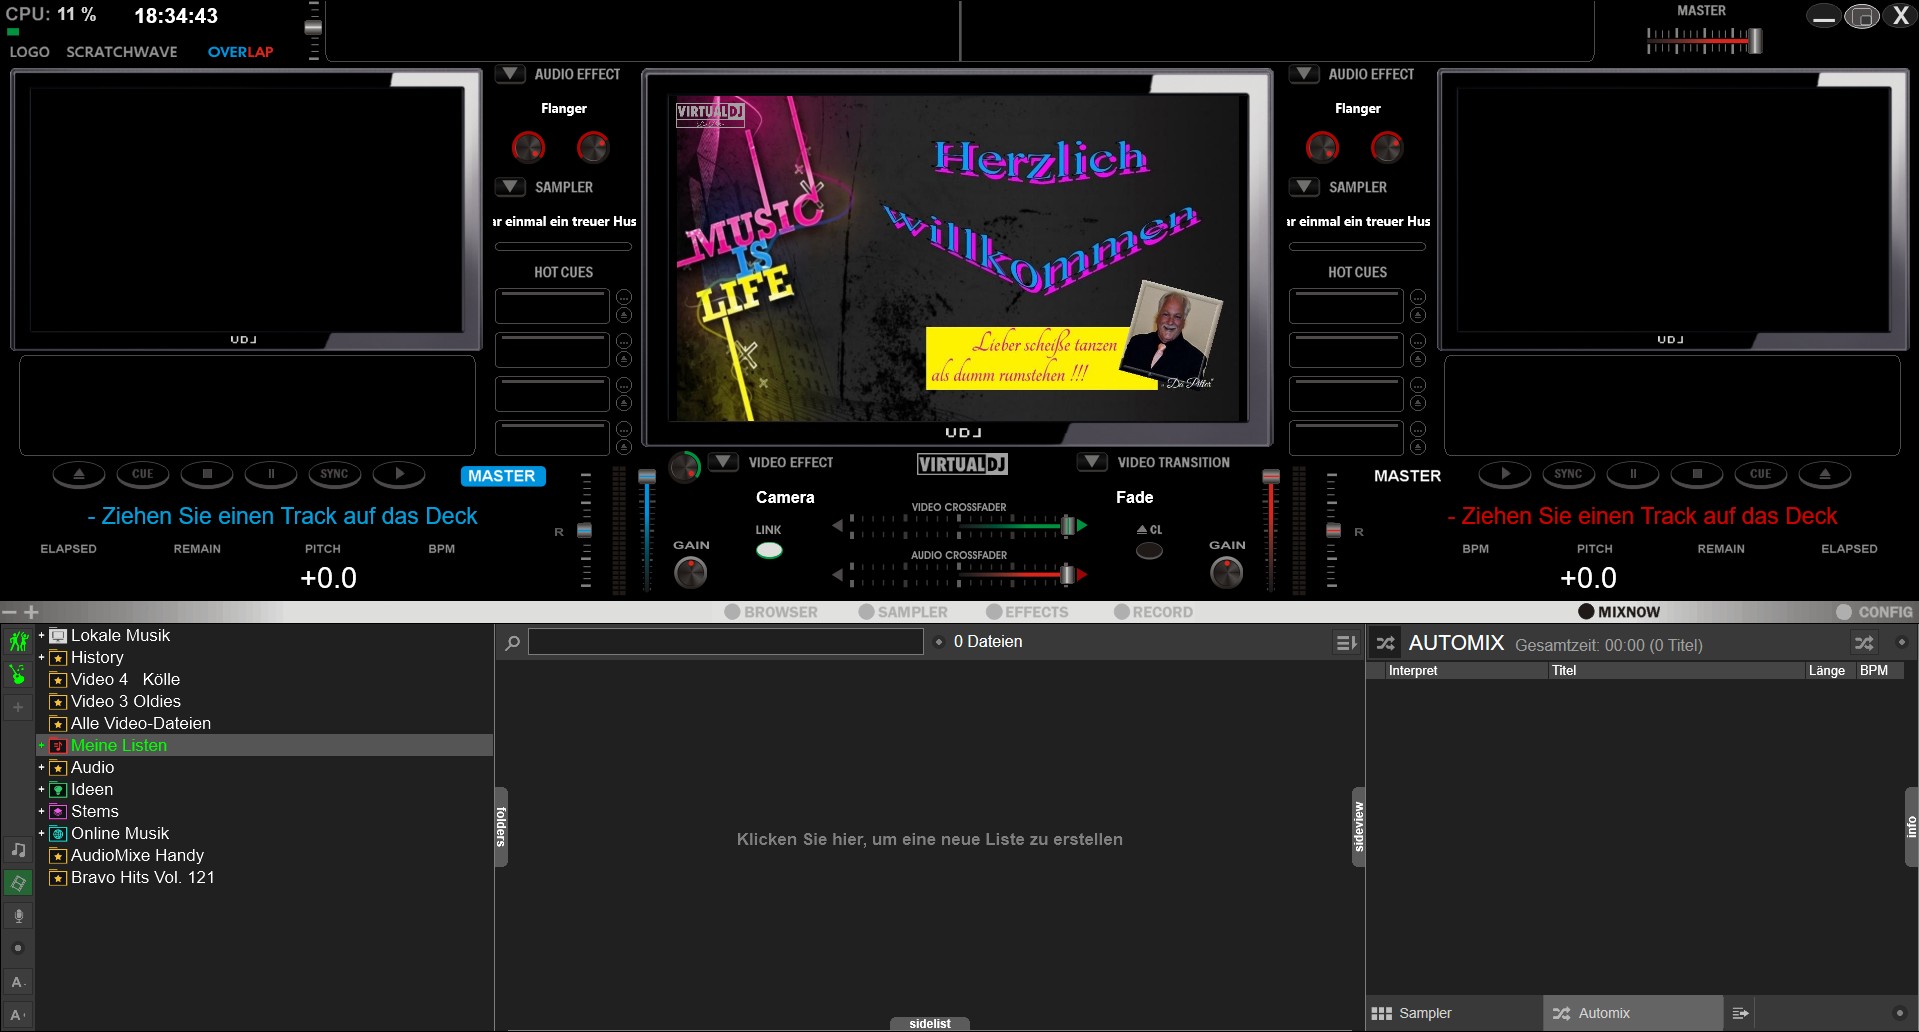Image resolution: width=1919 pixels, height=1032 pixels.
Task: Switch to the LOGO display mode
Action: 29,52
